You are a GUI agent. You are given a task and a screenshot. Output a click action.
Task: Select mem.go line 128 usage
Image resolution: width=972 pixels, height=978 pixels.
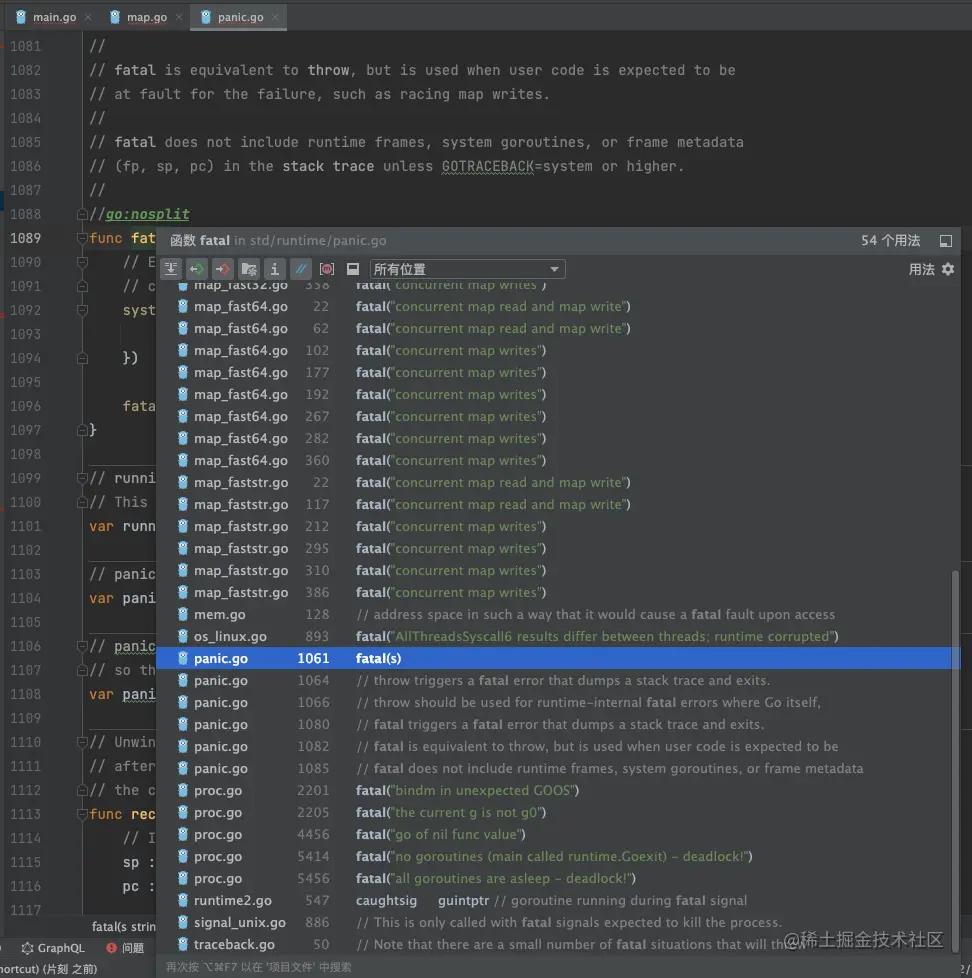(554, 614)
